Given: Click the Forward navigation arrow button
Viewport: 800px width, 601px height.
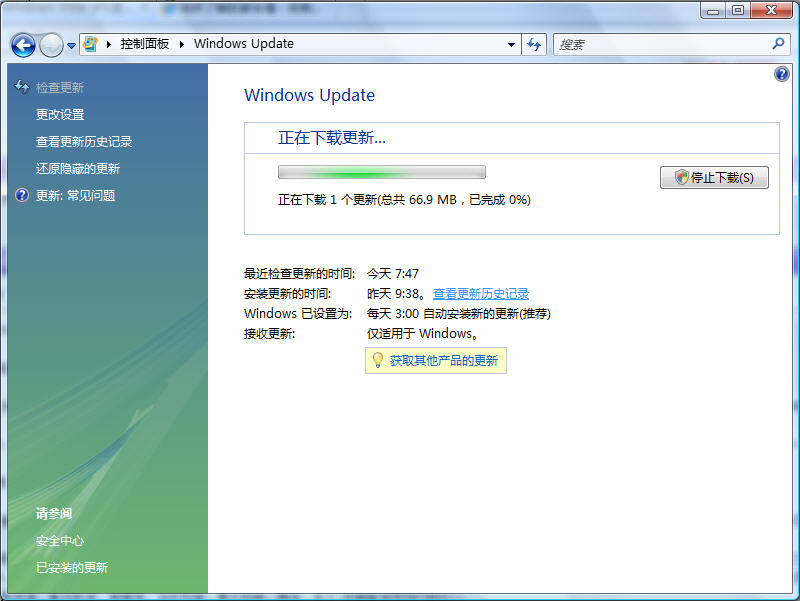Looking at the screenshot, I should click(x=51, y=45).
